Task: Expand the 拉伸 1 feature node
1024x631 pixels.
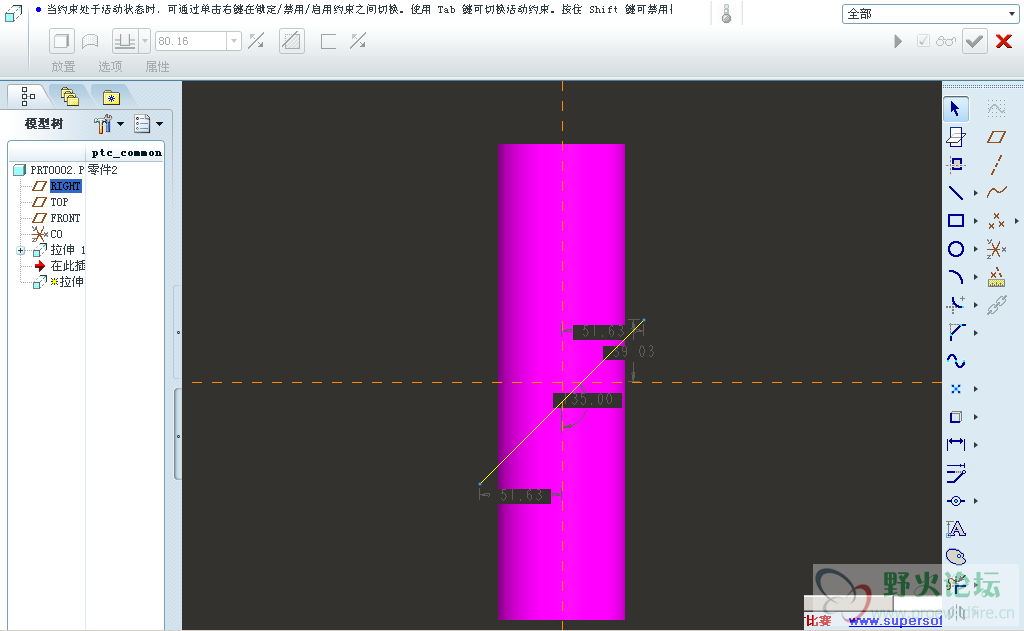Action: coord(21,250)
